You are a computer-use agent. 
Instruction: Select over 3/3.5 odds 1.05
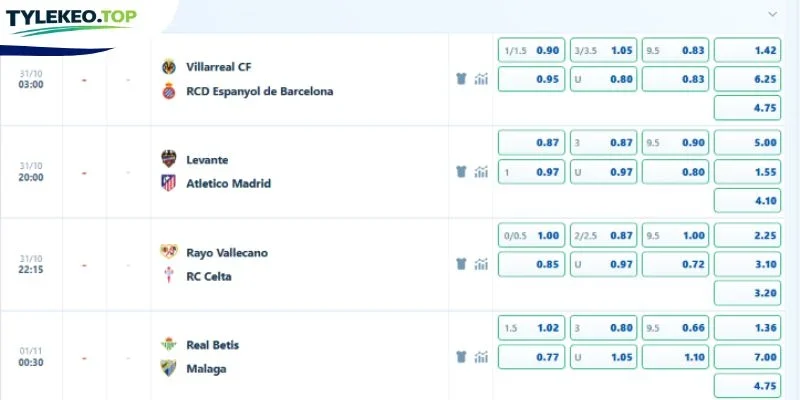tap(604, 51)
